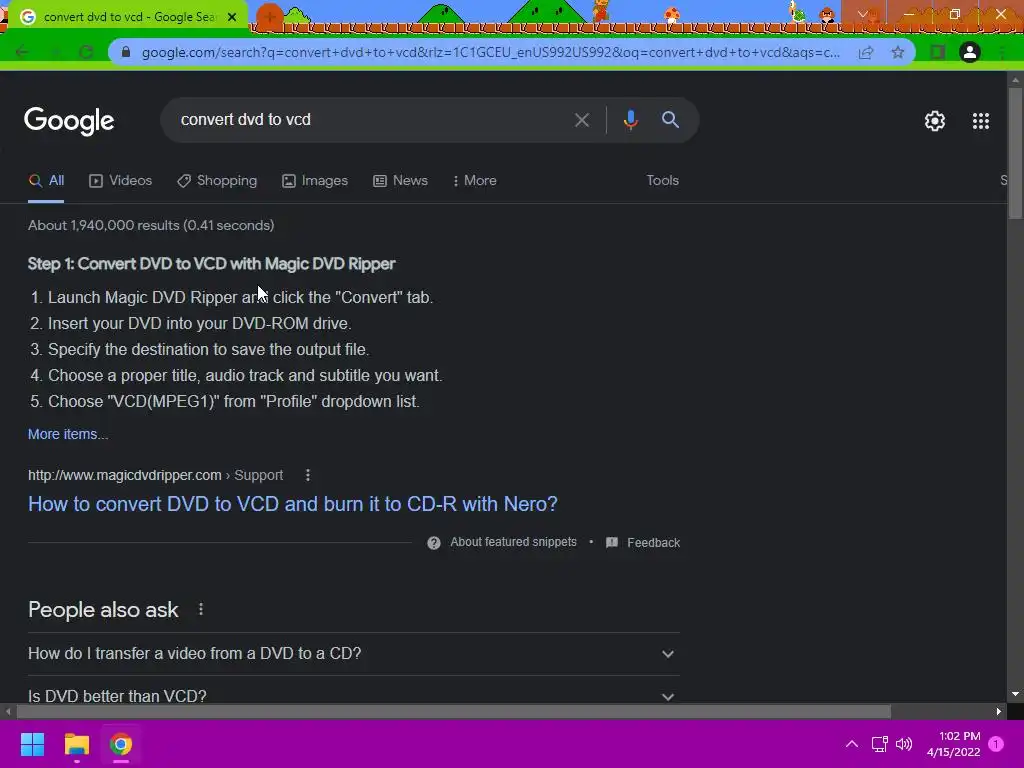The width and height of the screenshot is (1024, 768).
Task: Click 'More items...' link
Action: (68, 434)
